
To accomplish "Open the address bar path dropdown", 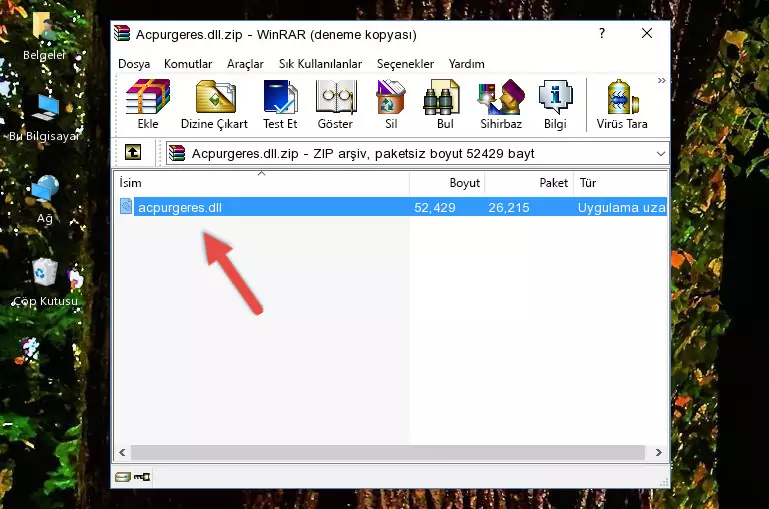I will coord(661,154).
